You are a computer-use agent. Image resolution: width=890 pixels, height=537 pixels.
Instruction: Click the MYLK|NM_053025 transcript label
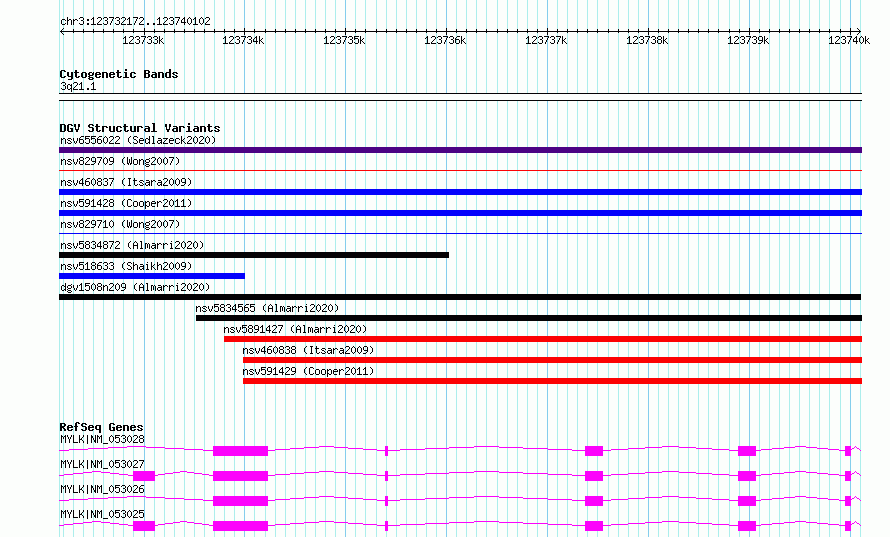click(x=102, y=514)
